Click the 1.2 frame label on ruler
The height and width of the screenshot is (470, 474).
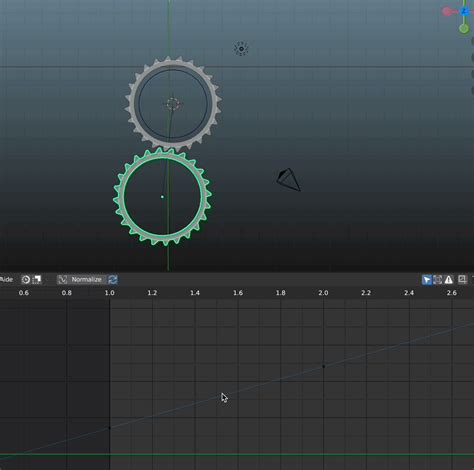(152, 293)
